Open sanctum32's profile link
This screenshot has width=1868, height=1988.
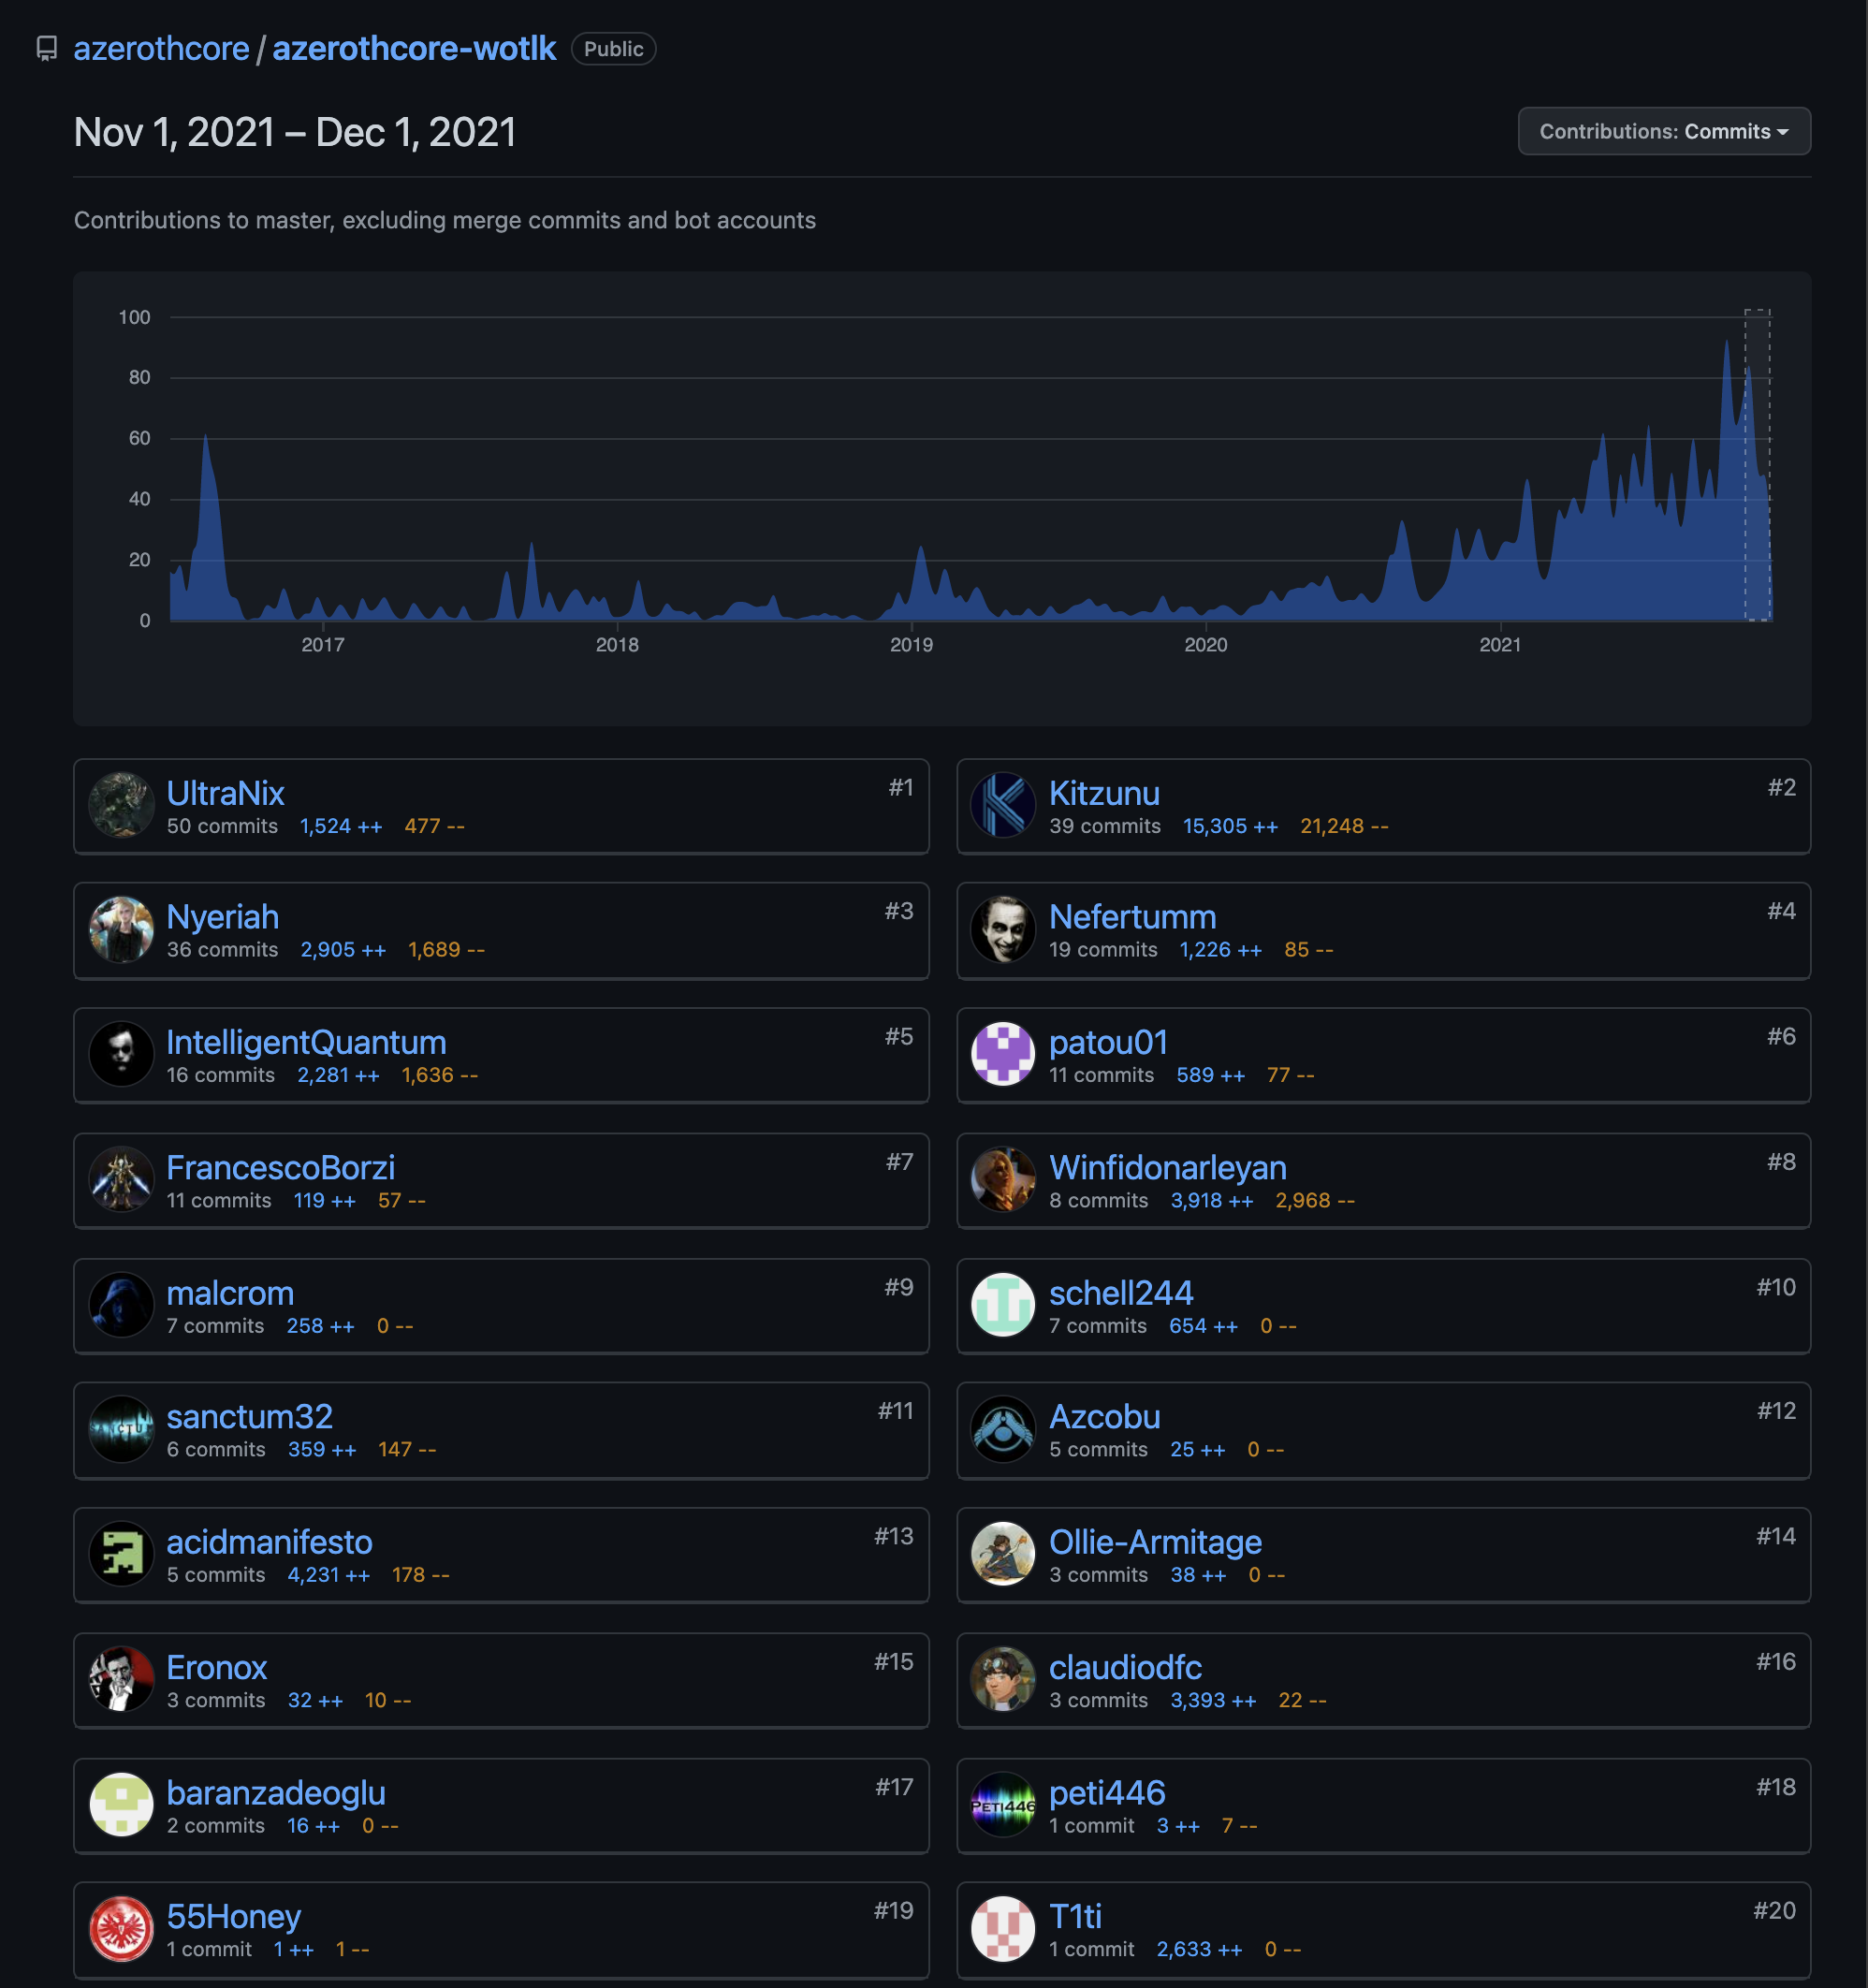coord(249,1417)
